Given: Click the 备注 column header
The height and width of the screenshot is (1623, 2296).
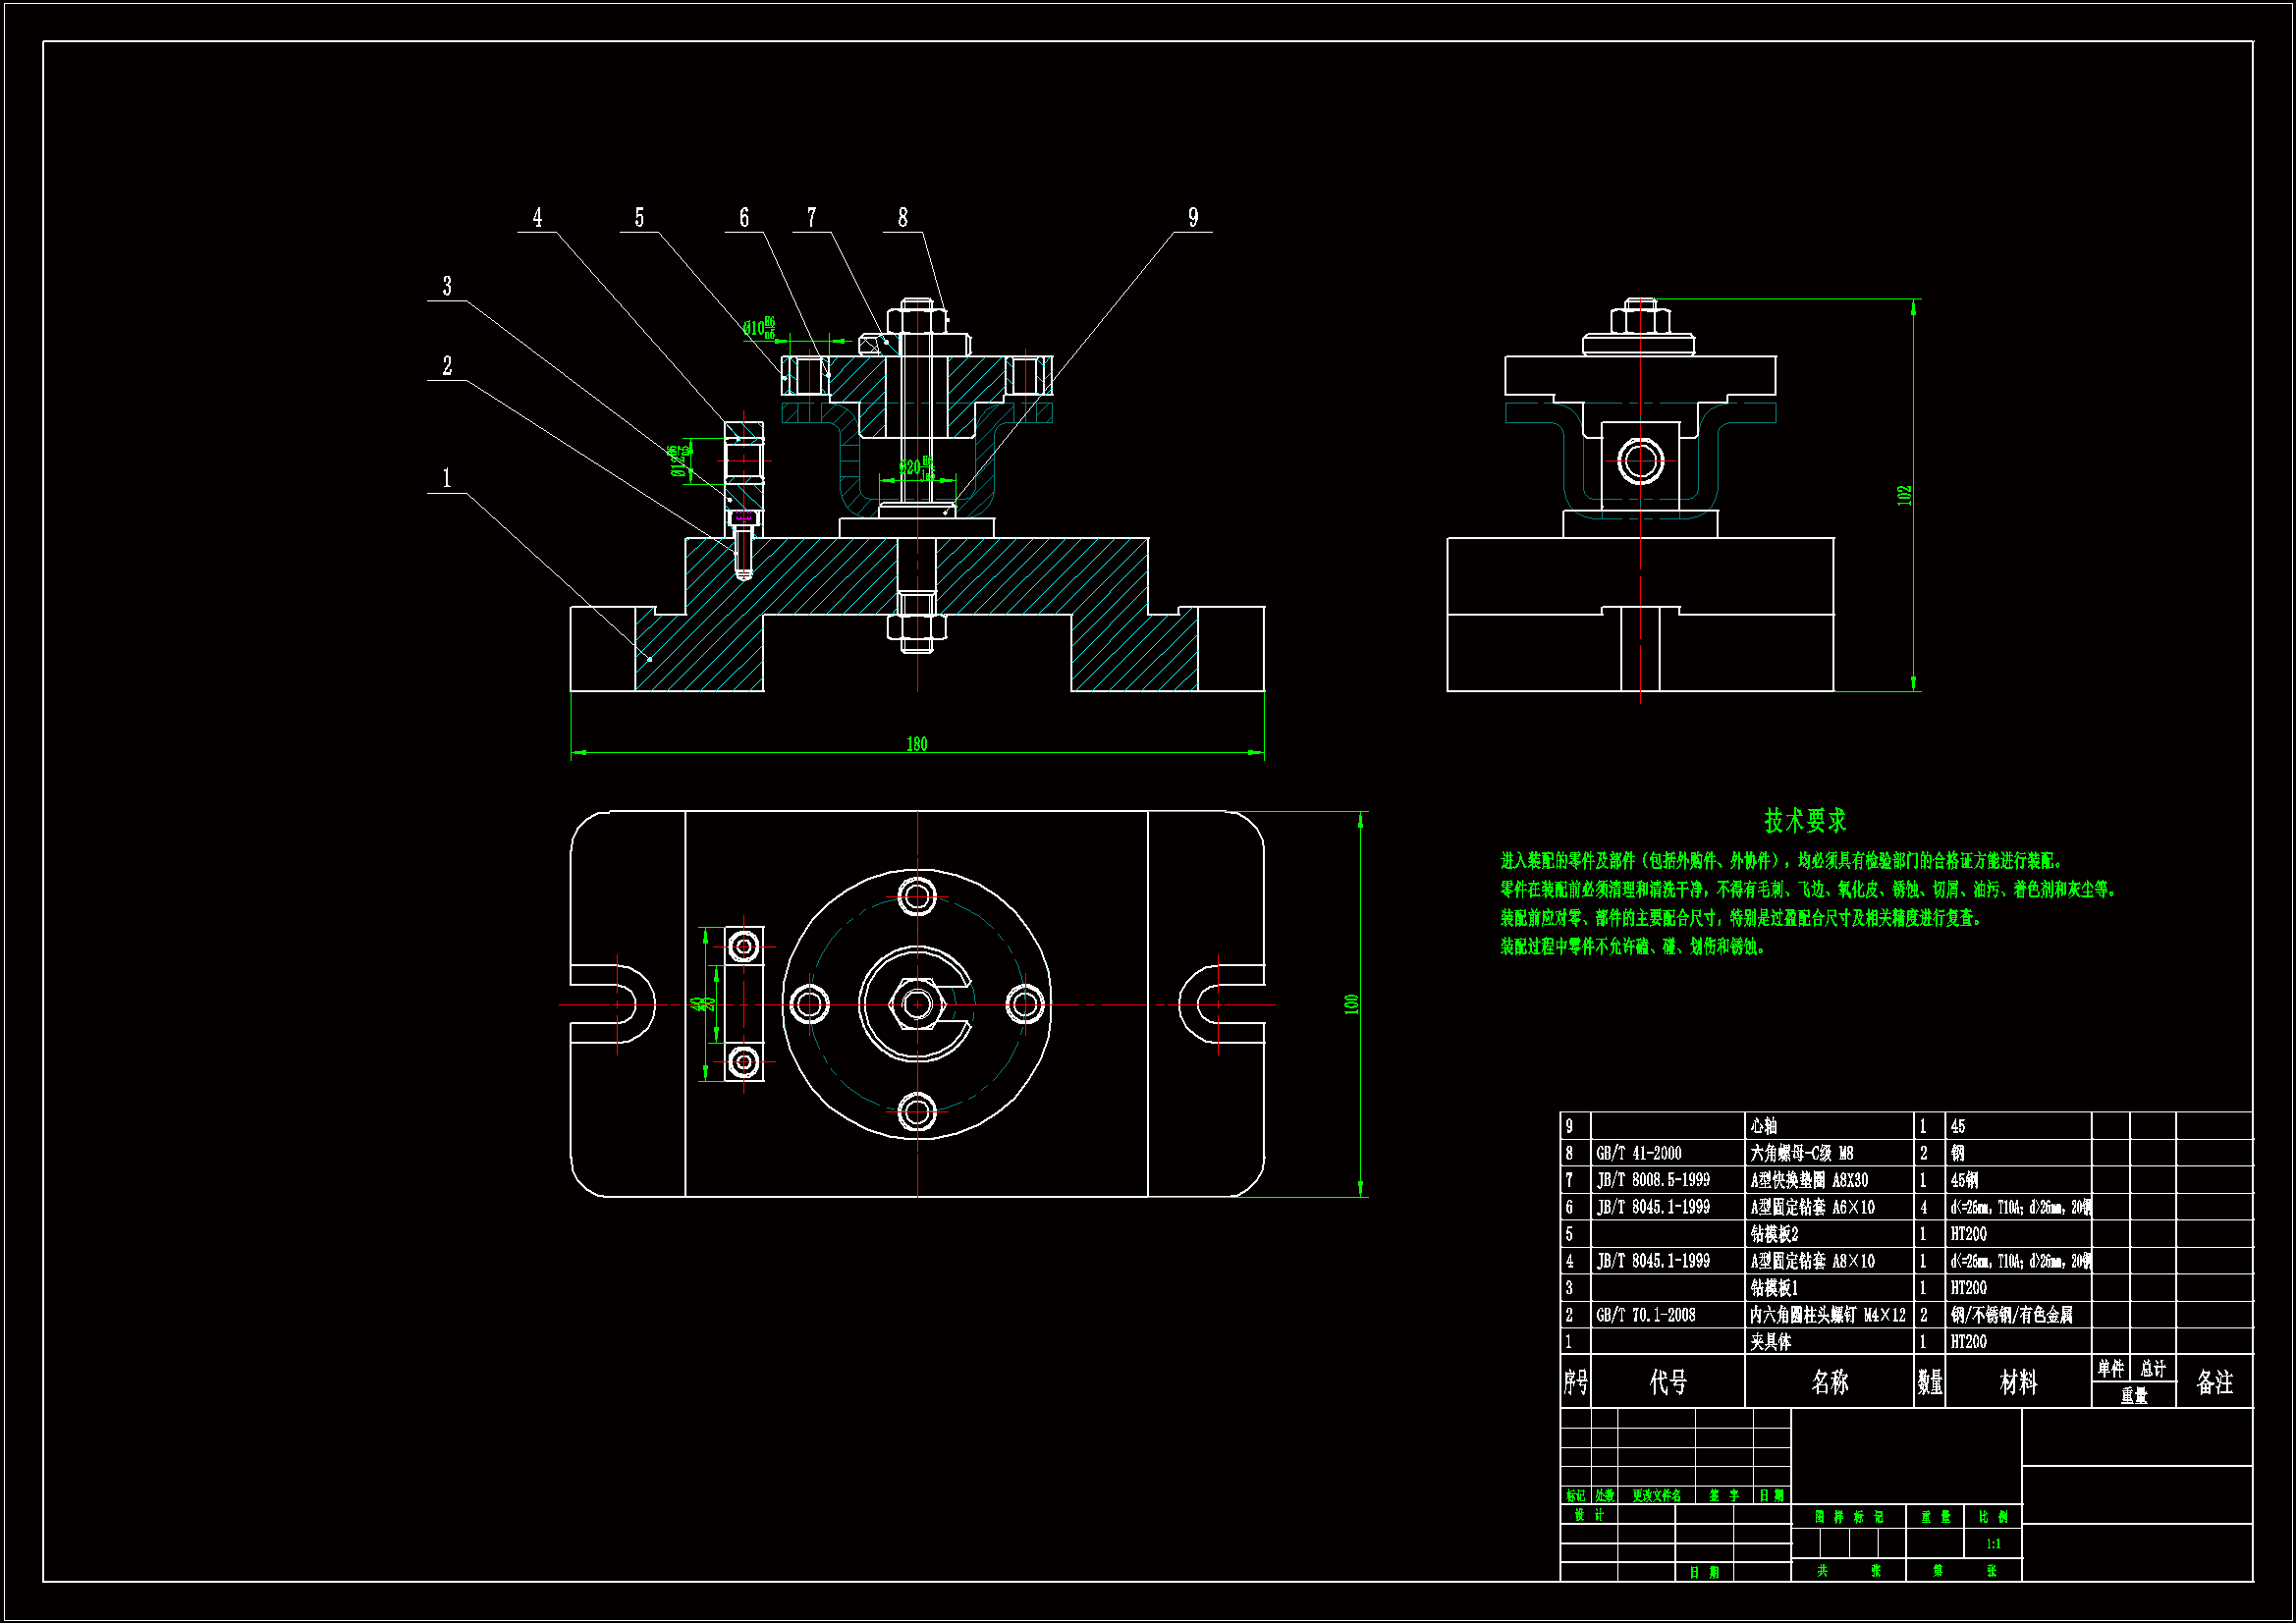Looking at the screenshot, I should click(x=2214, y=1382).
